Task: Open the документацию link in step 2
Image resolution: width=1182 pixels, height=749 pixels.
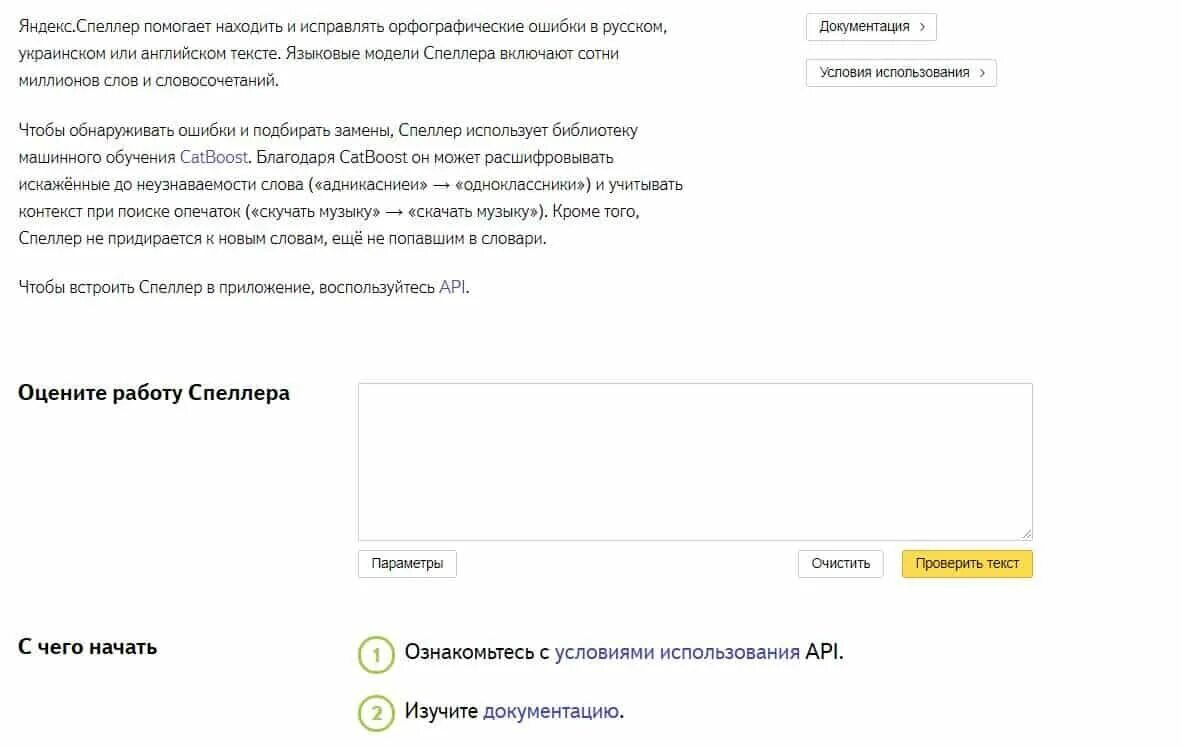Action: pyautogui.click(x=552, y=711)
